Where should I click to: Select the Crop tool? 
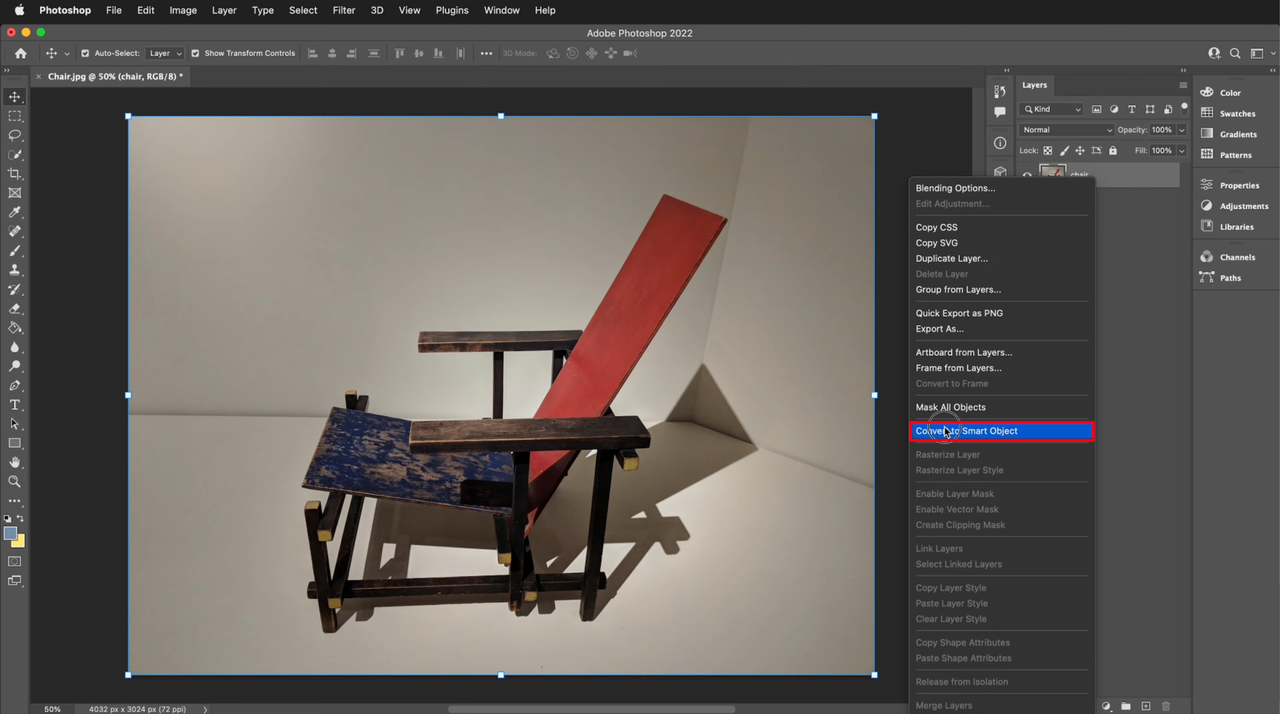point(15,174)
